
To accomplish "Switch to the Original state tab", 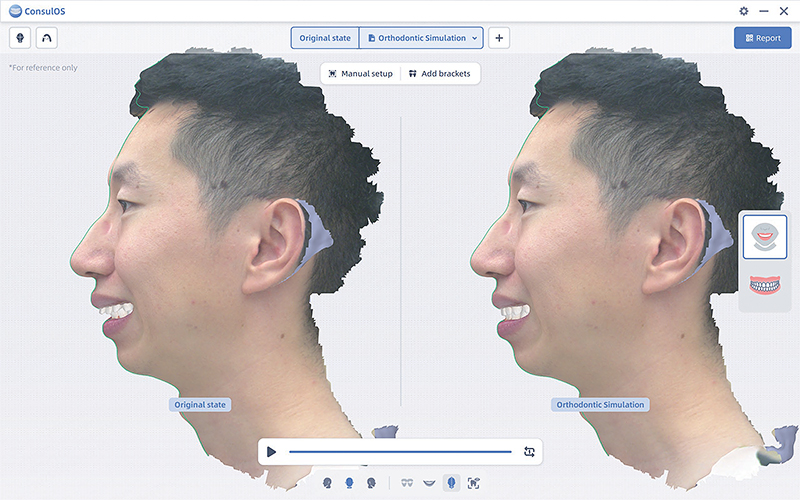I will 325,38.
